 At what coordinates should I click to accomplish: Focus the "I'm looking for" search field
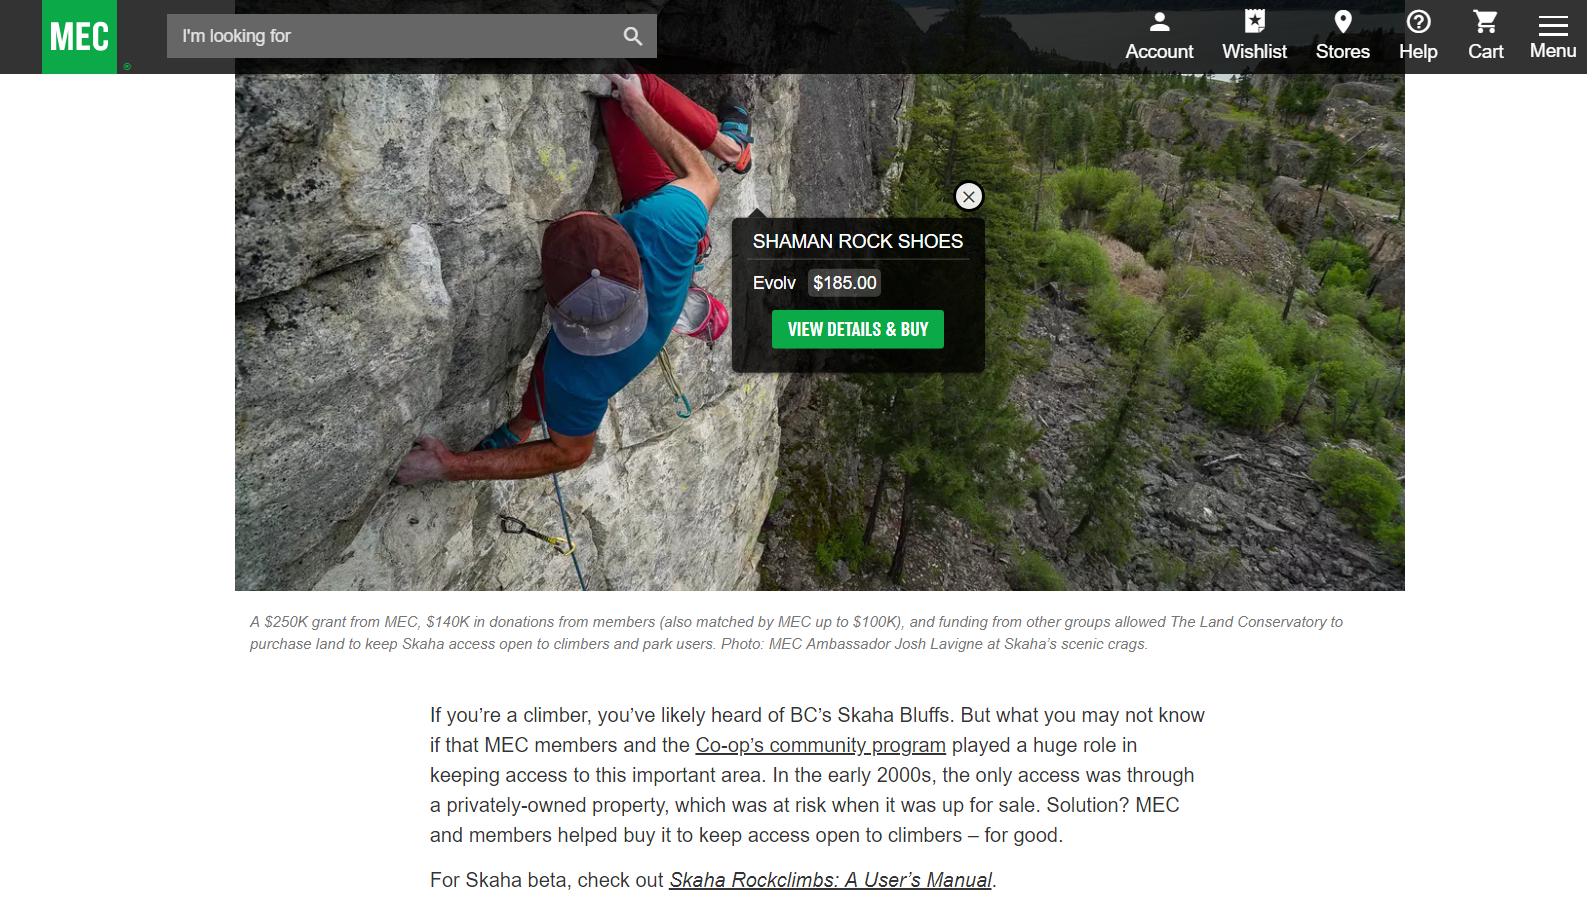tap(395, 36)
